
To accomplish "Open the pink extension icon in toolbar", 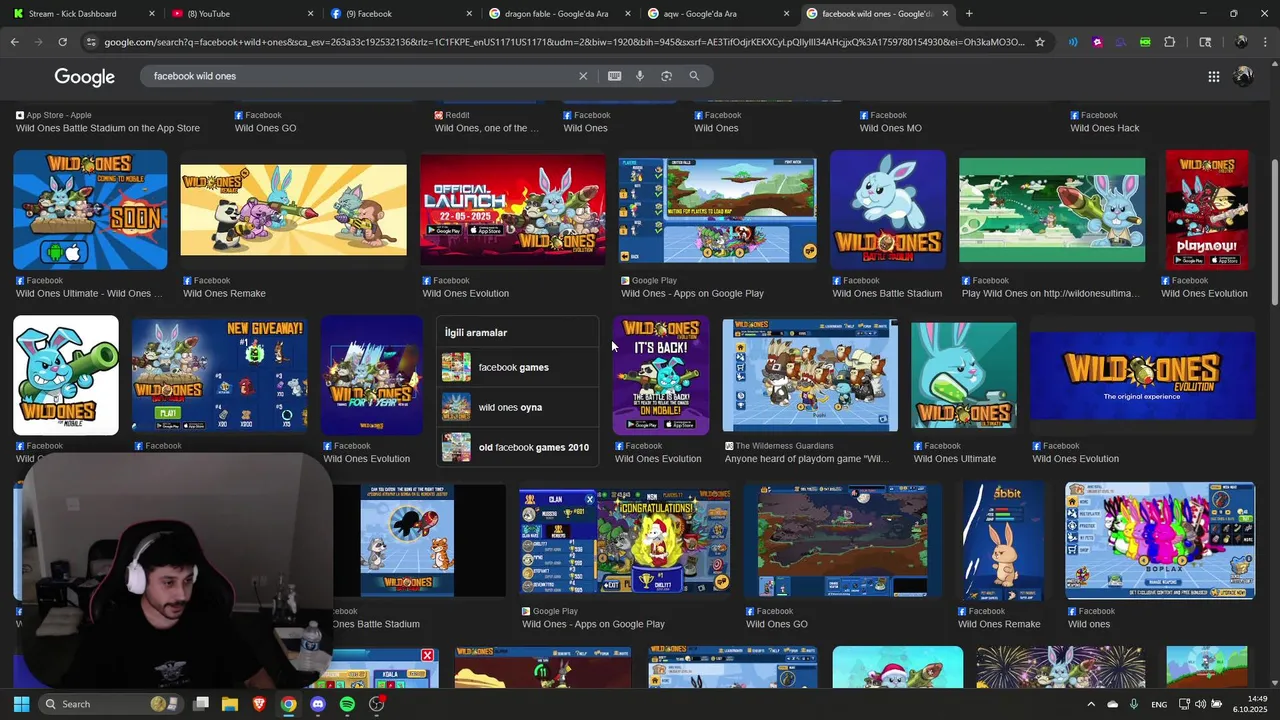I will click(1097, 42).
